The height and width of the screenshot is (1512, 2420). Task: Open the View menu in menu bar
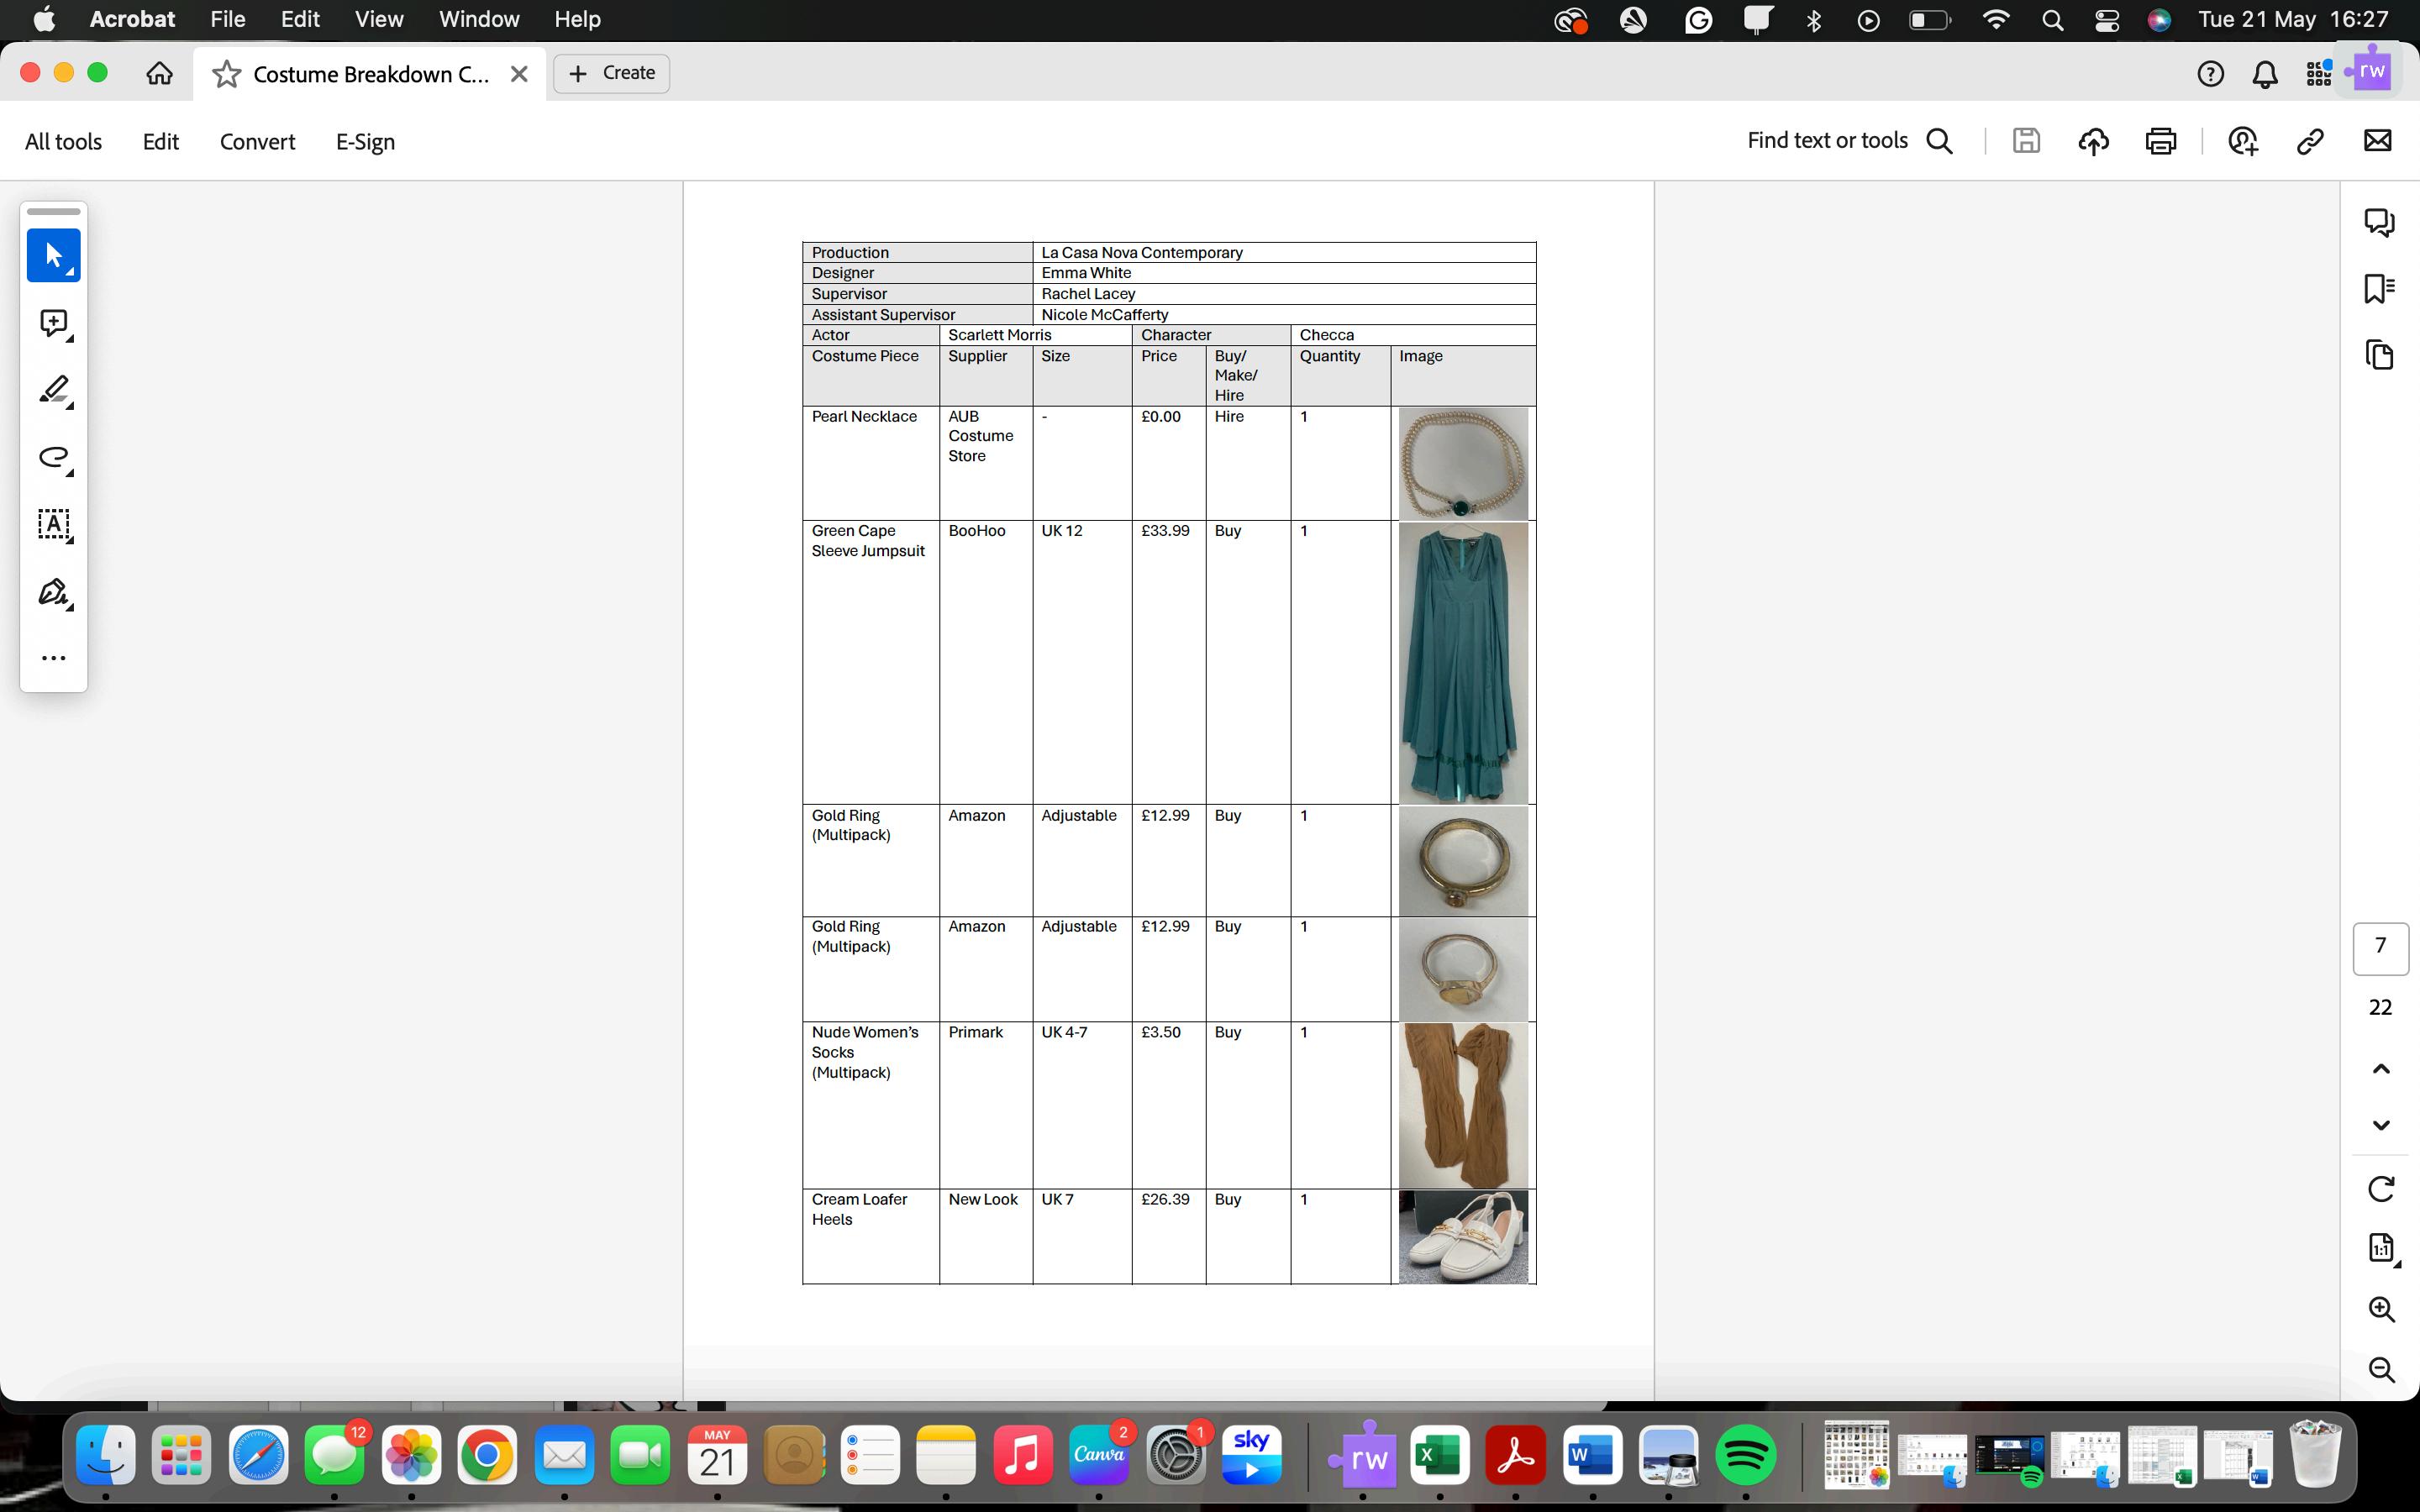tap(379, 19)
